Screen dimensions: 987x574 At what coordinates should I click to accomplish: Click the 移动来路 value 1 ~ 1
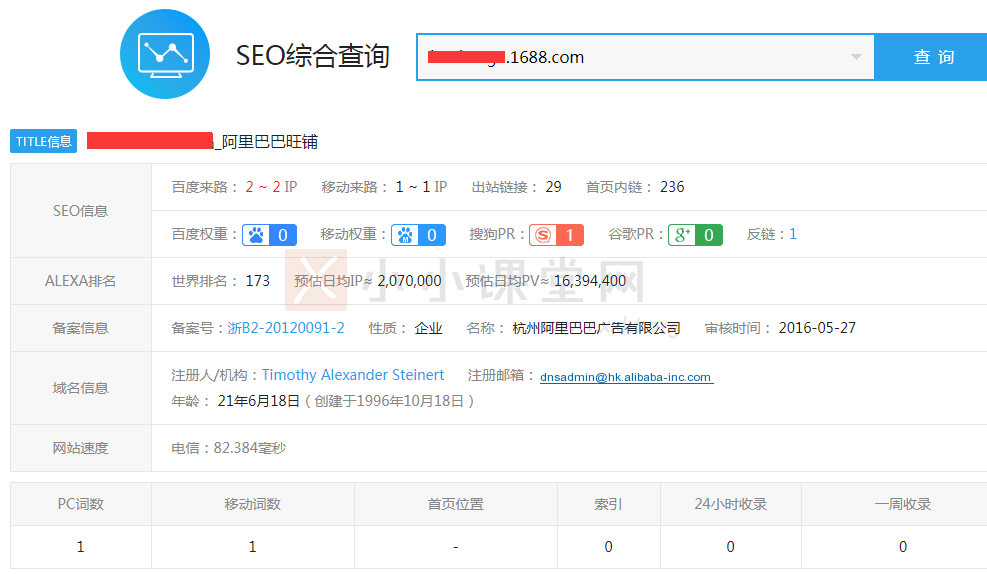click(x=413, y=187)
